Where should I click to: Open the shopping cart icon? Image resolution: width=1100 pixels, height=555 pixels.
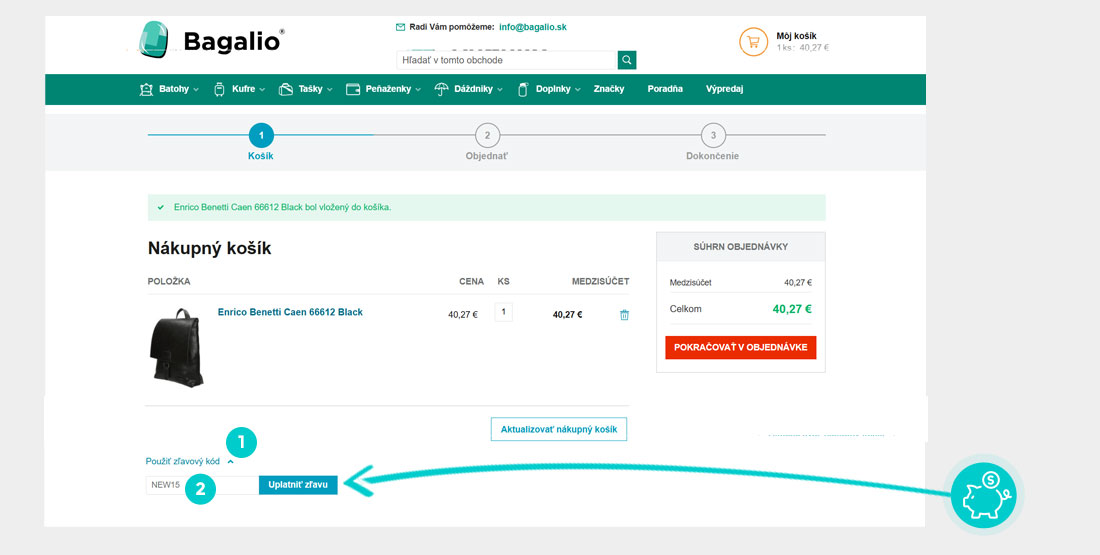(x=753, y=42)
